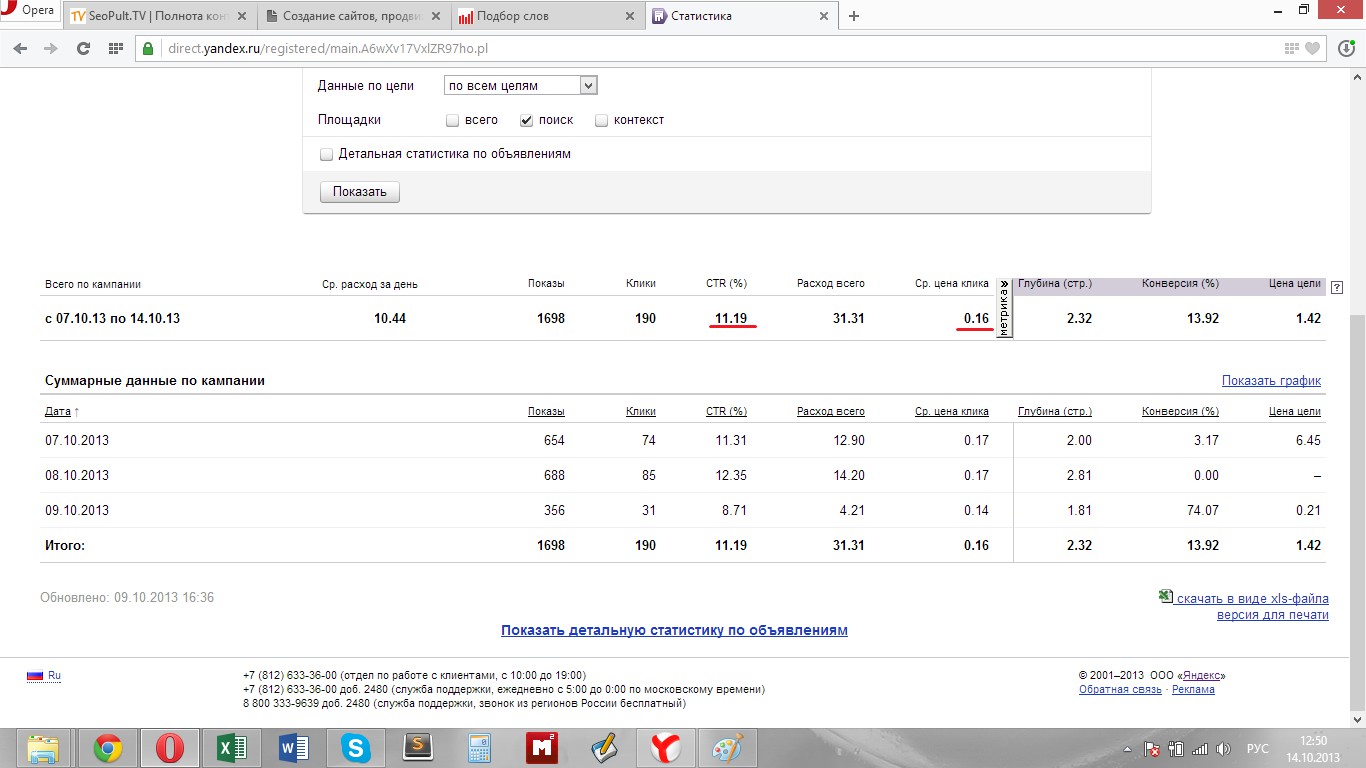
Task: Click the Итого: total row label
Action: (x=65, y=546)
